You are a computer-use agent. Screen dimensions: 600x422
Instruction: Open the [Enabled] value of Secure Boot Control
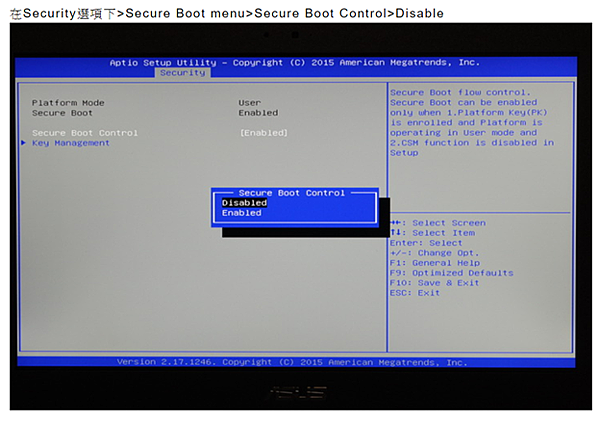264,133
